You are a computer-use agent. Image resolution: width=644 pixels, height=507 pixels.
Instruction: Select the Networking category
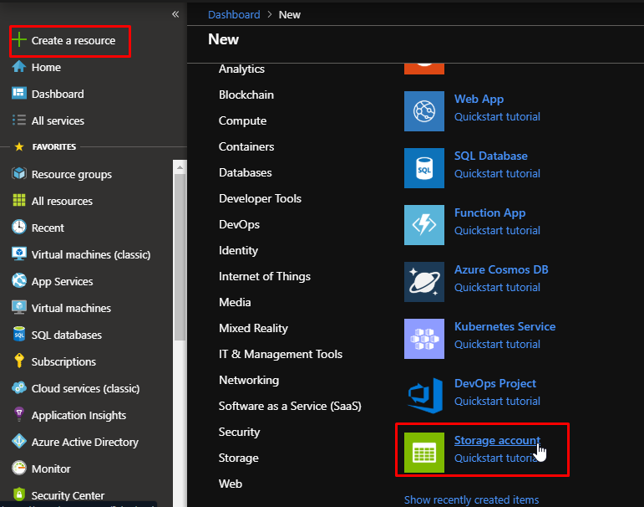coord(248,380)
